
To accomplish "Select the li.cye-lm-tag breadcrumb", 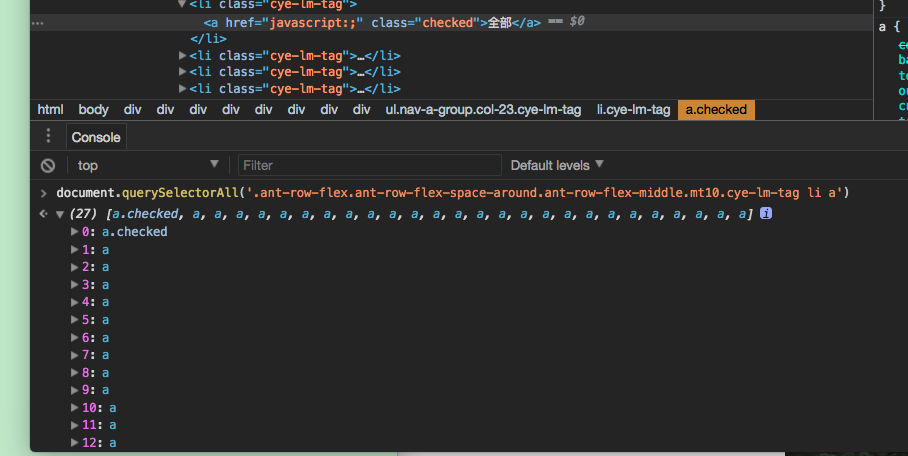I will pyautogui.click(x=634, y=110).
